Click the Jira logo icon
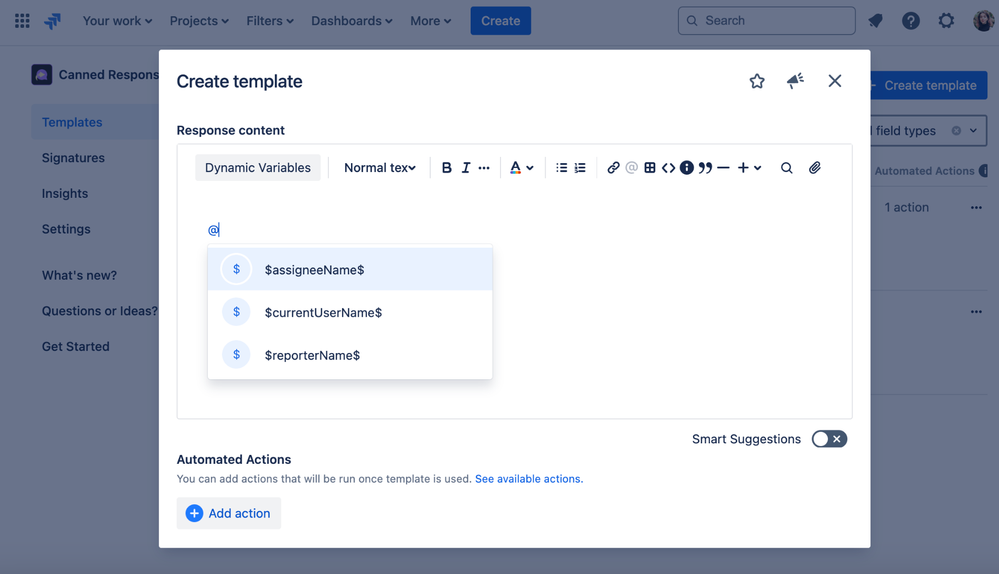 click(x=53, y=21)
